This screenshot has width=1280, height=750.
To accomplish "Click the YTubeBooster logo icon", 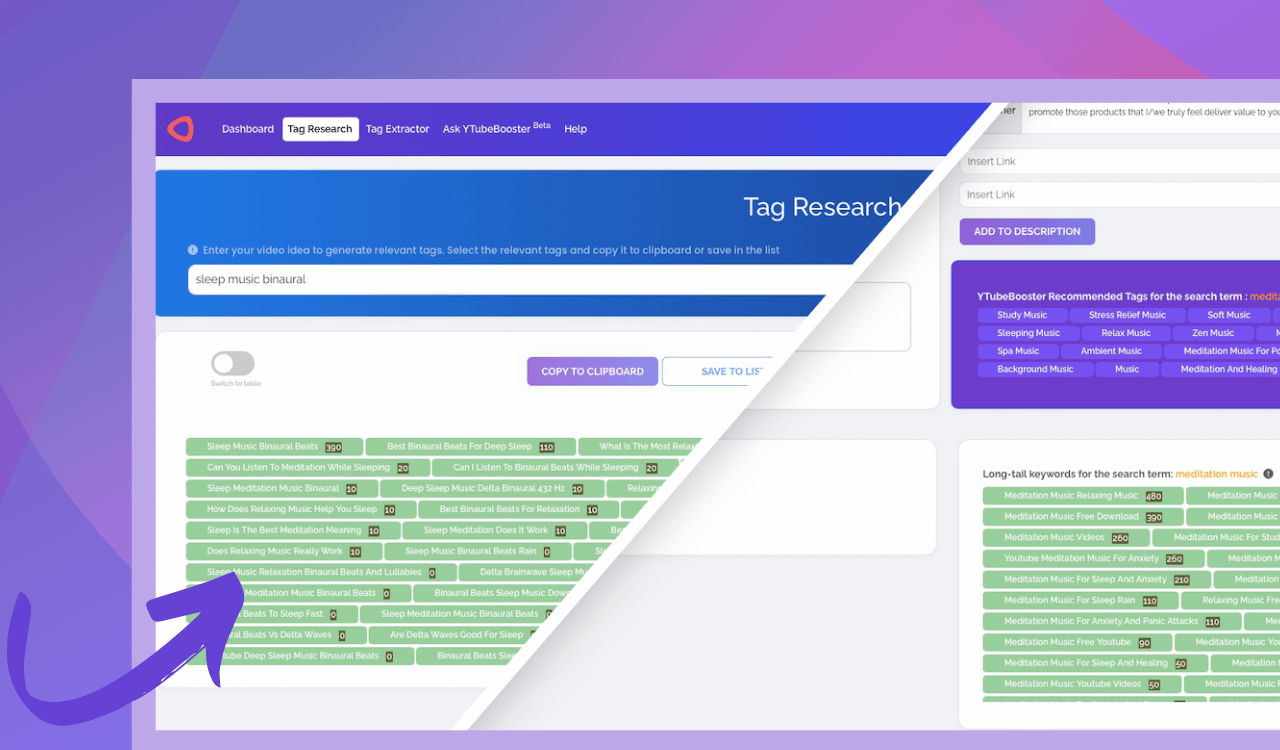I will (180, 128).
